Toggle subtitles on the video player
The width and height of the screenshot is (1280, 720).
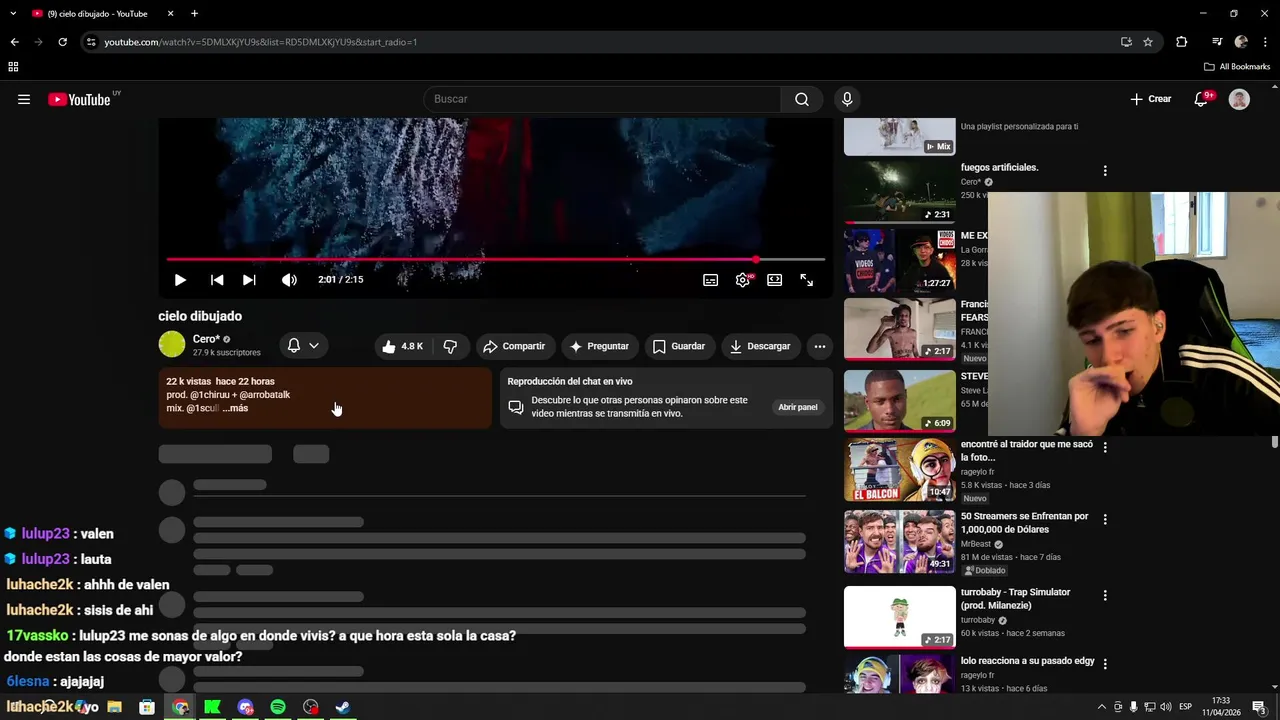[x=710, y=280]
